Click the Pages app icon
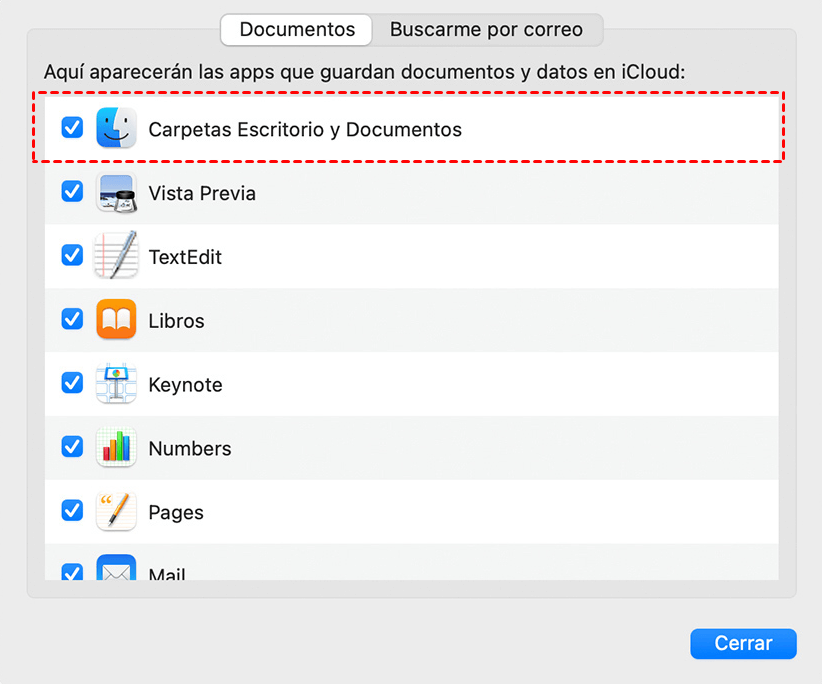Image resolution: width=822 pixels, height=684 pixels. (116, 512)
